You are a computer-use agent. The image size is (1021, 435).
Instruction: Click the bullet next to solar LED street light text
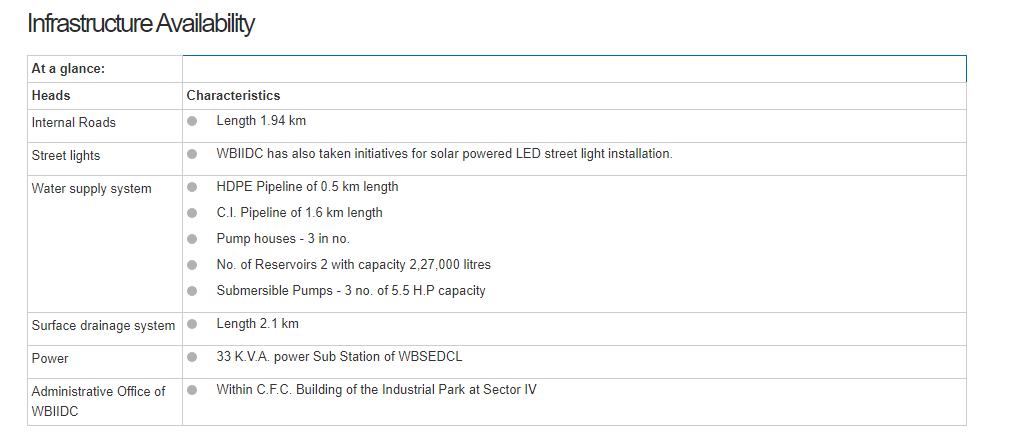point(192,155)
